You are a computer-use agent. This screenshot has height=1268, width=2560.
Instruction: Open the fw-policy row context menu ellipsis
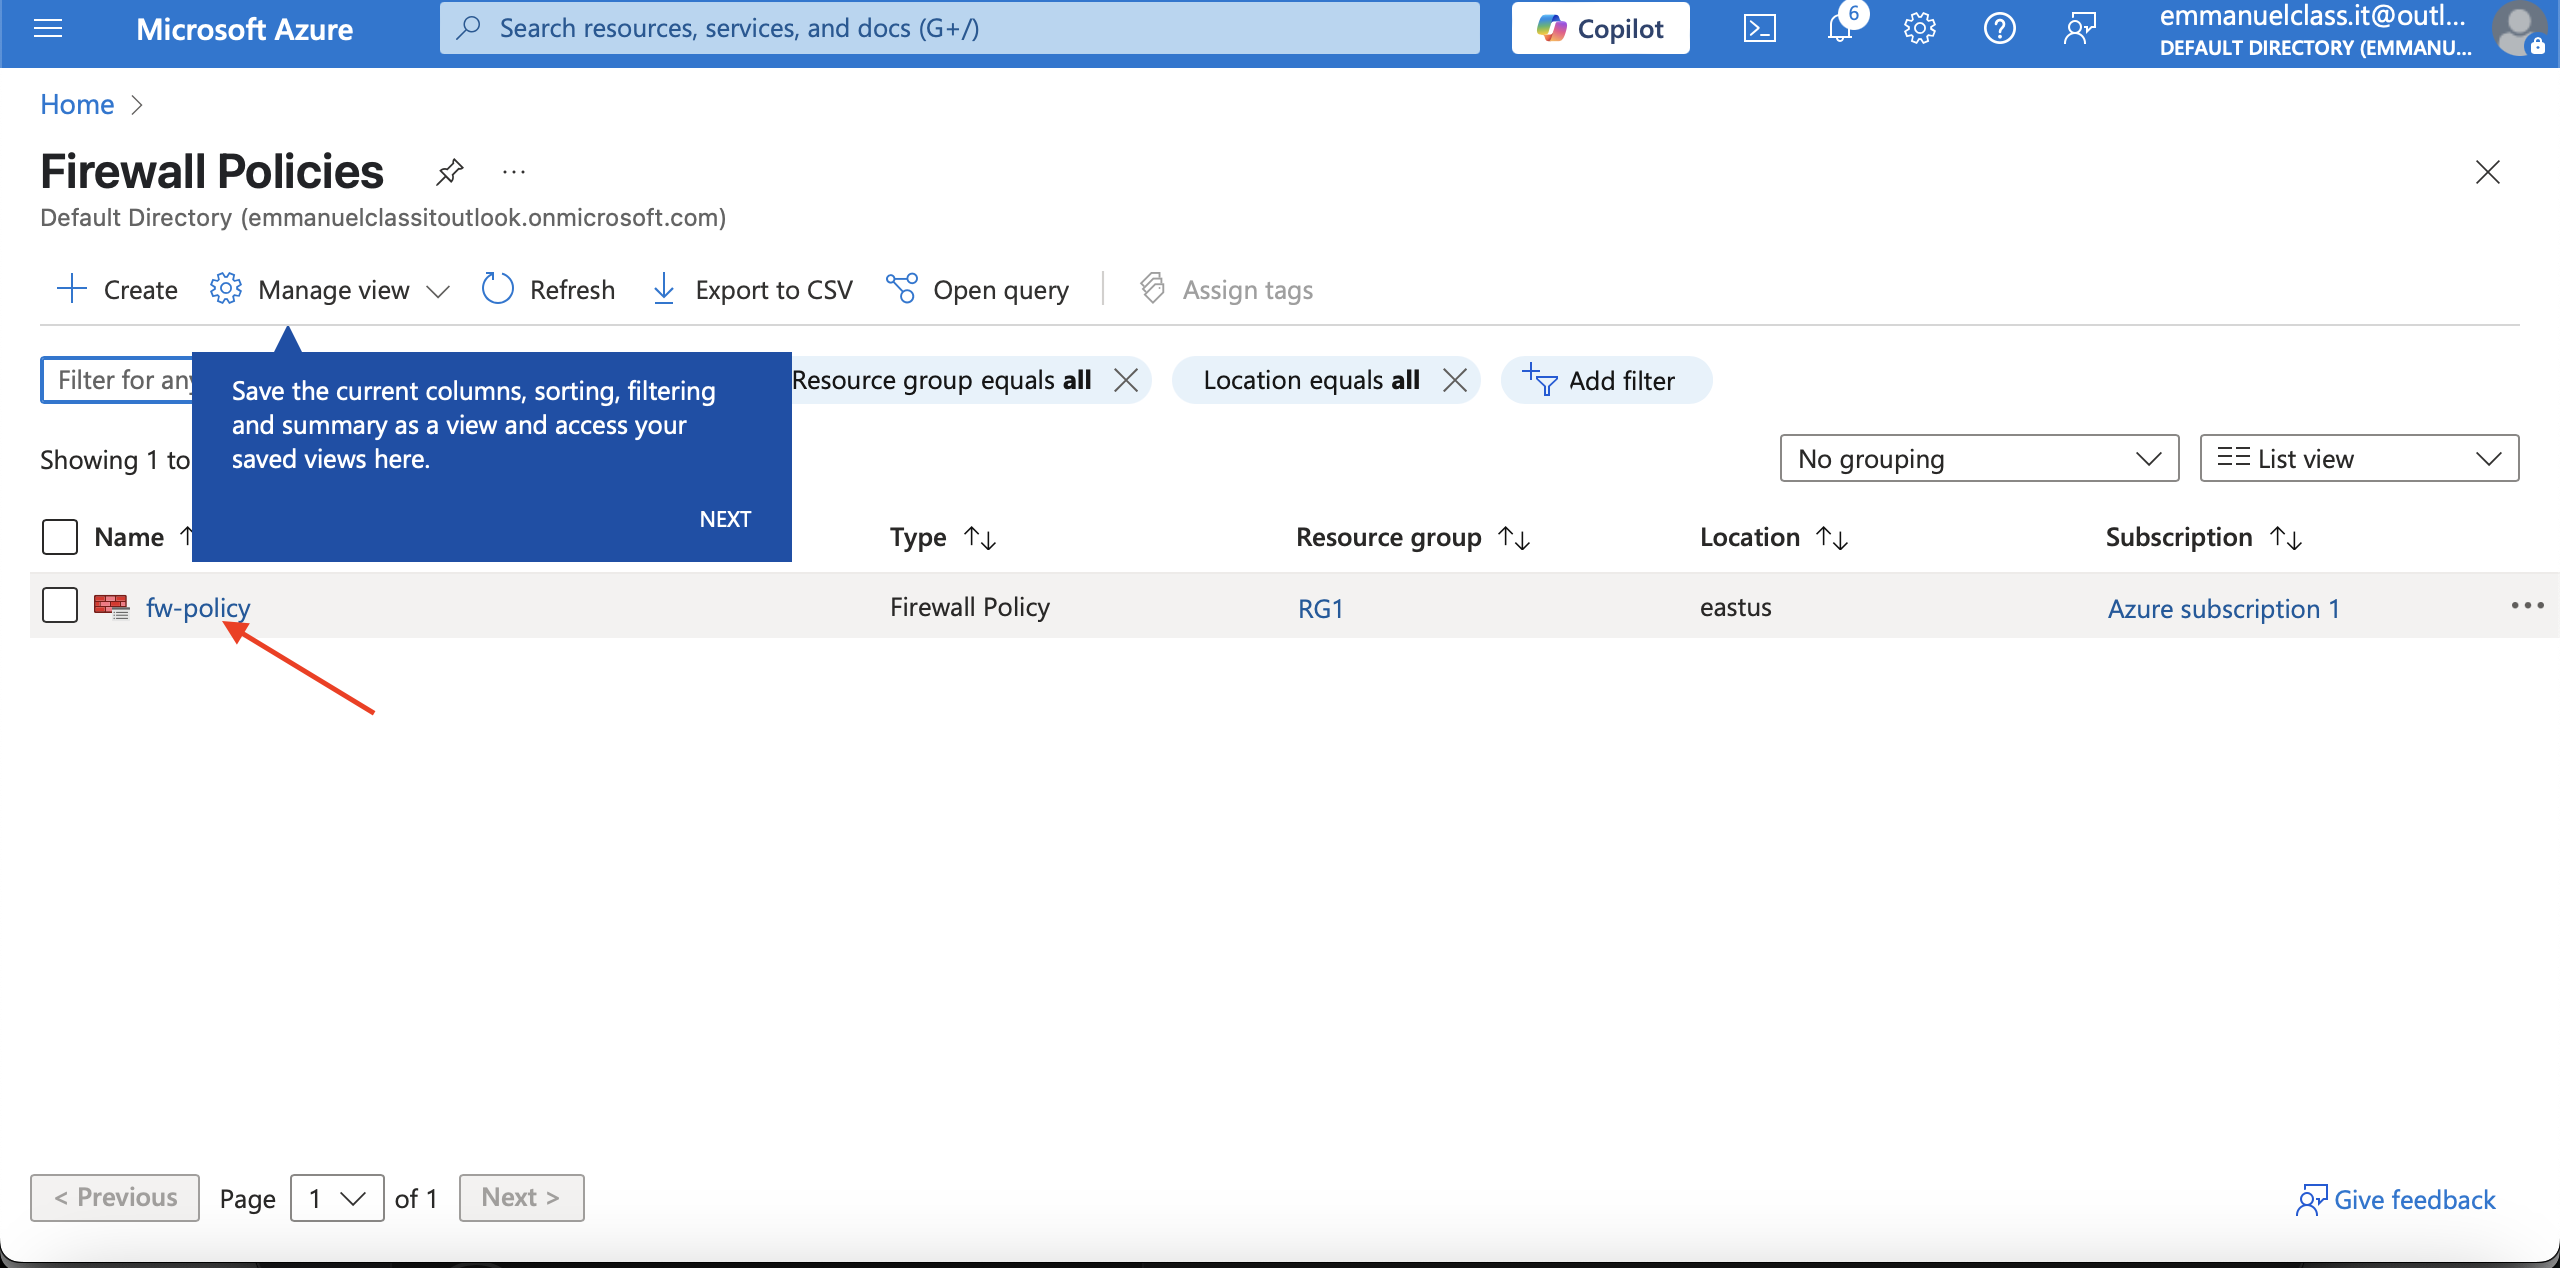[x=2527, y=606]
